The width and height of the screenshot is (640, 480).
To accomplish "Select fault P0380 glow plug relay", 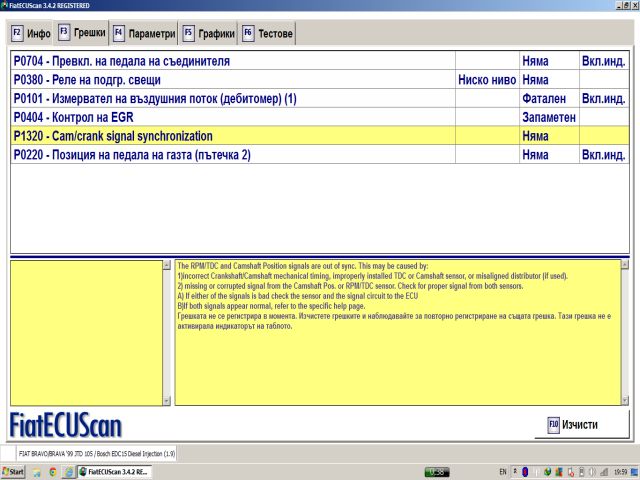I will coord(232,80).
